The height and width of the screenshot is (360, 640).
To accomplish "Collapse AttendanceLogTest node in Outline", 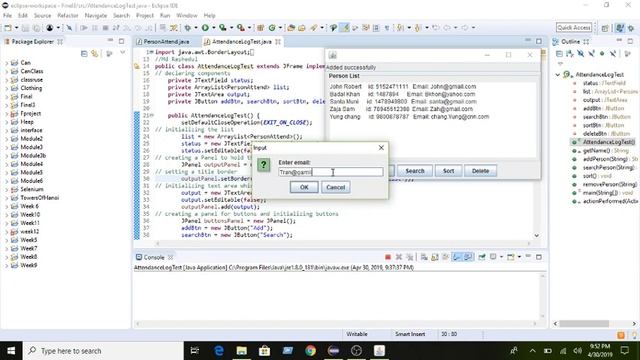I will (x=558, y=75).
